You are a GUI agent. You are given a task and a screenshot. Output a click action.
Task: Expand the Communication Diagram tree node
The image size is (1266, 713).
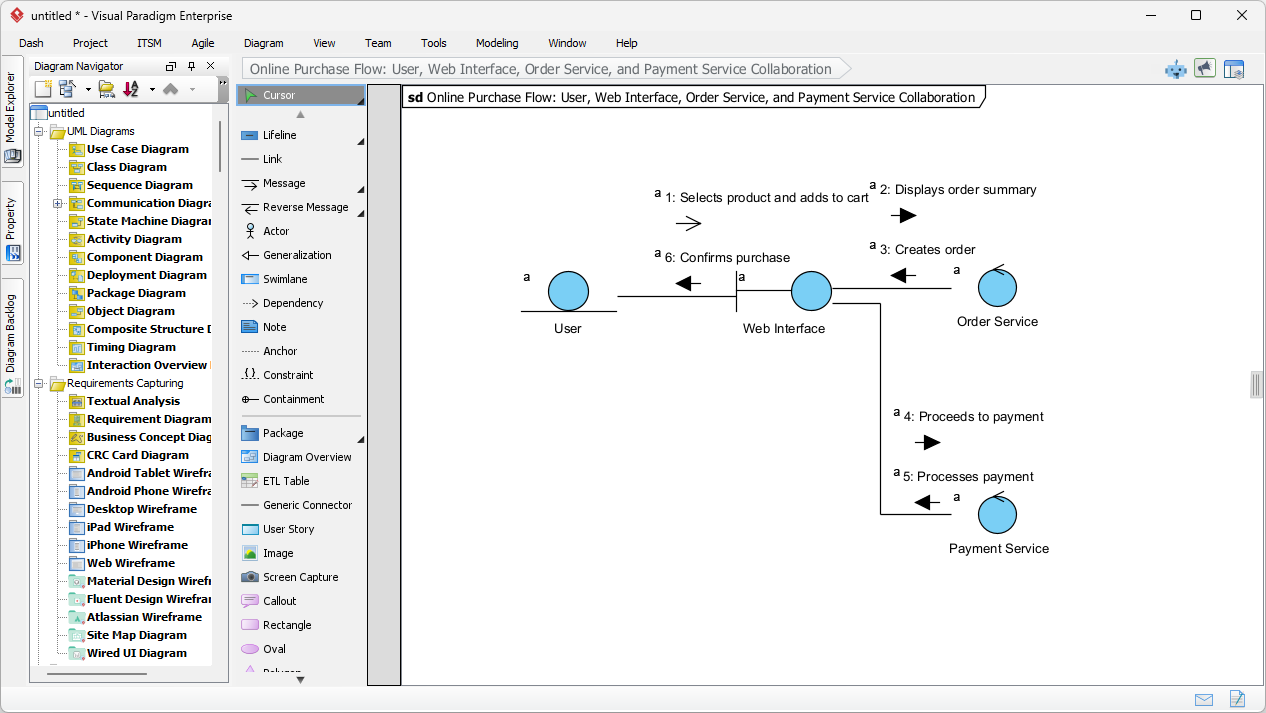point(58,203)
